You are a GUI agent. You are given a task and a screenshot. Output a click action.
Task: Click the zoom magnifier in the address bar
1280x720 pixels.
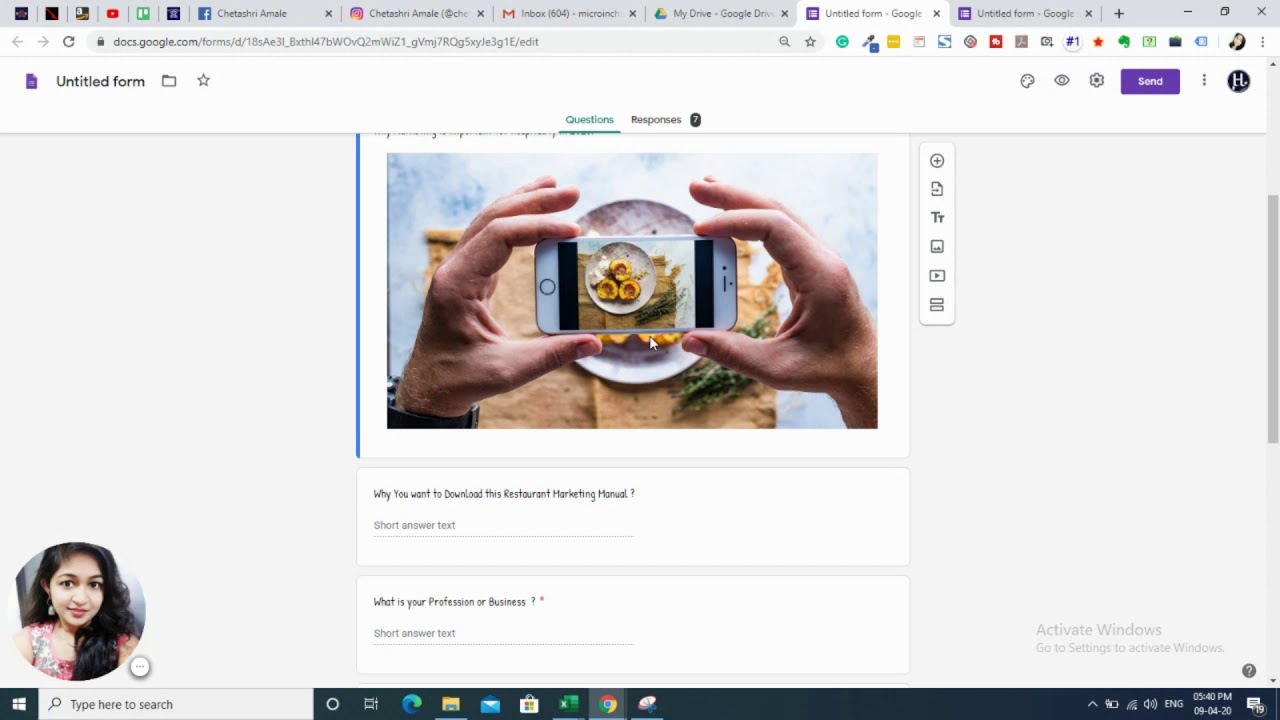coord(784,42)
